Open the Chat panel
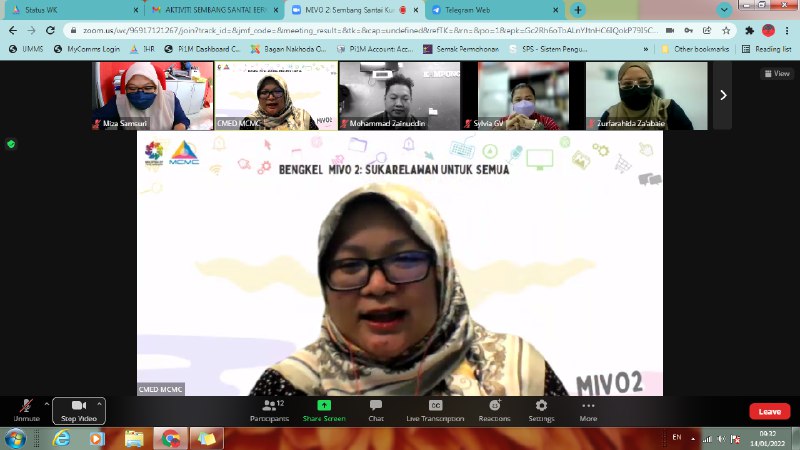The height and width of the screenshot is (450, 800). coord(376,411)
